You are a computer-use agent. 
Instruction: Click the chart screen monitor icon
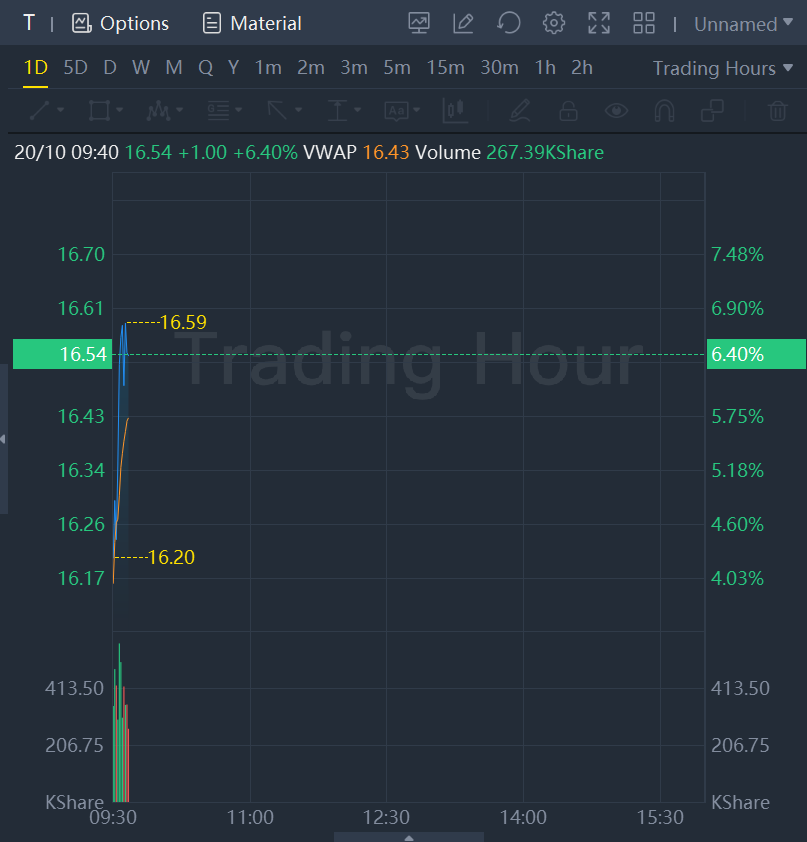(419, 24)
